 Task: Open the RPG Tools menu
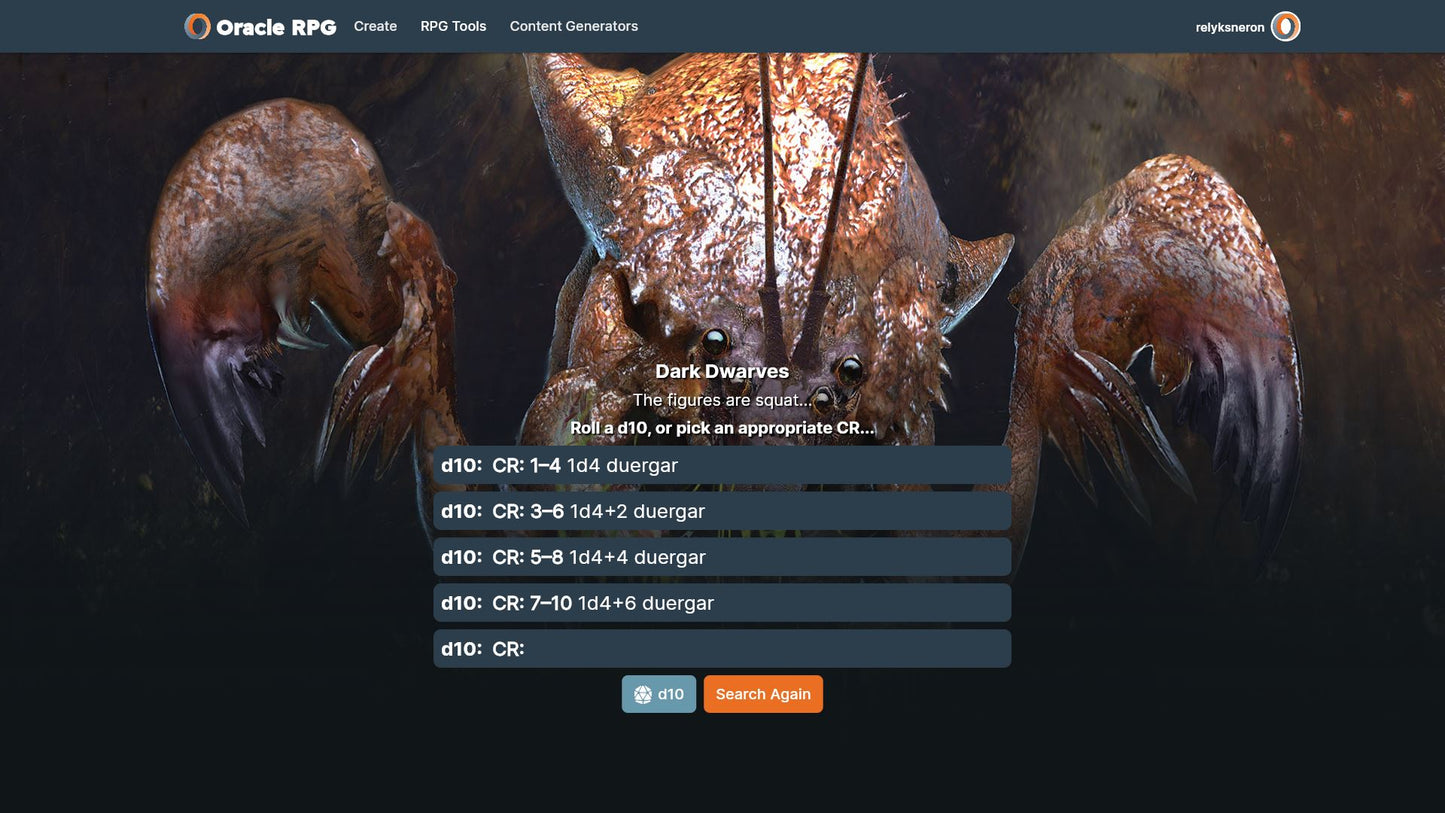tap(453, 26)
